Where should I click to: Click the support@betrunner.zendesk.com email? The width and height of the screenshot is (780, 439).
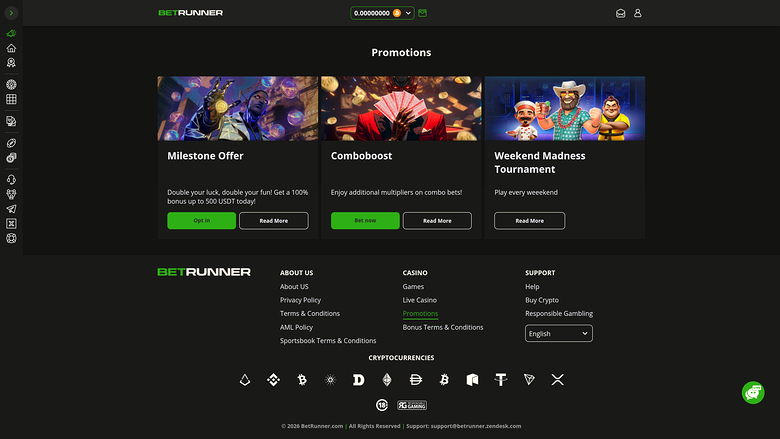(x=476, y=426)
